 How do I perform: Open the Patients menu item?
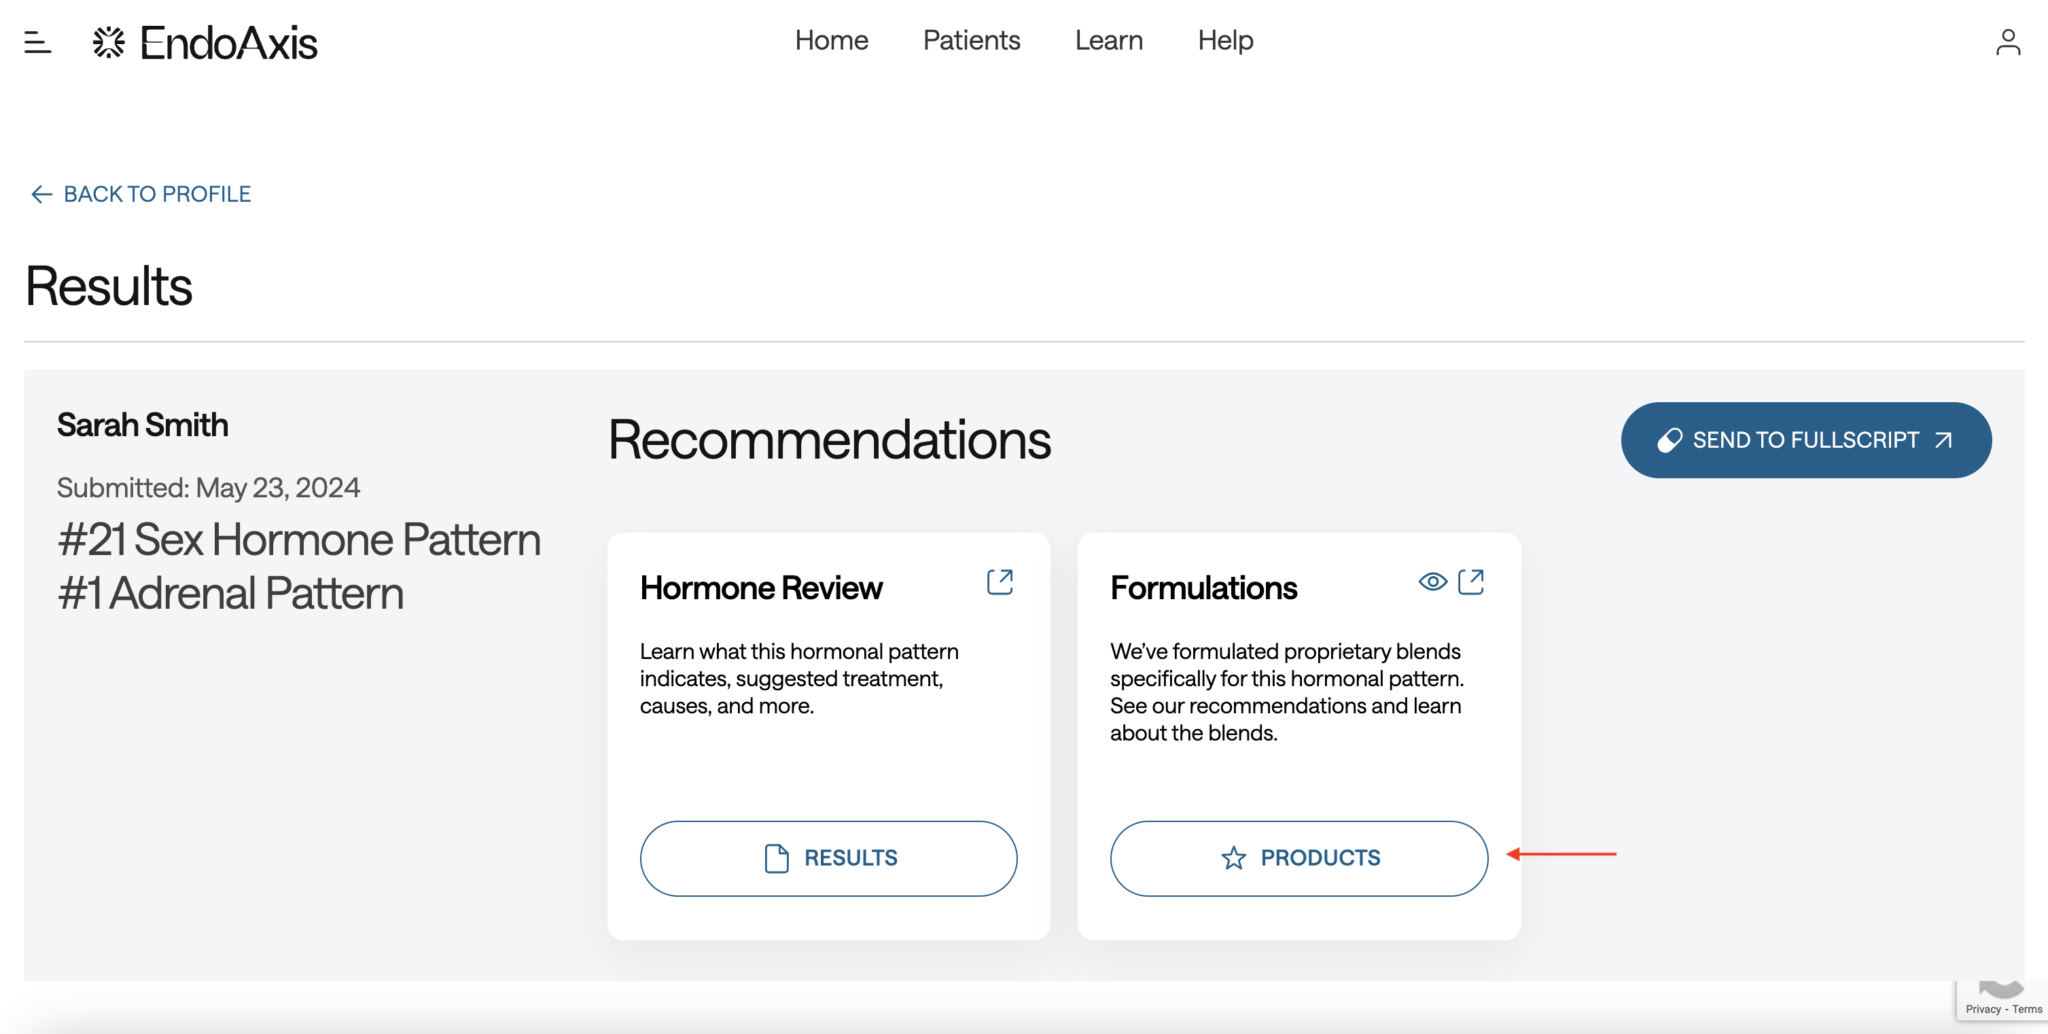(x=971, y=41)
